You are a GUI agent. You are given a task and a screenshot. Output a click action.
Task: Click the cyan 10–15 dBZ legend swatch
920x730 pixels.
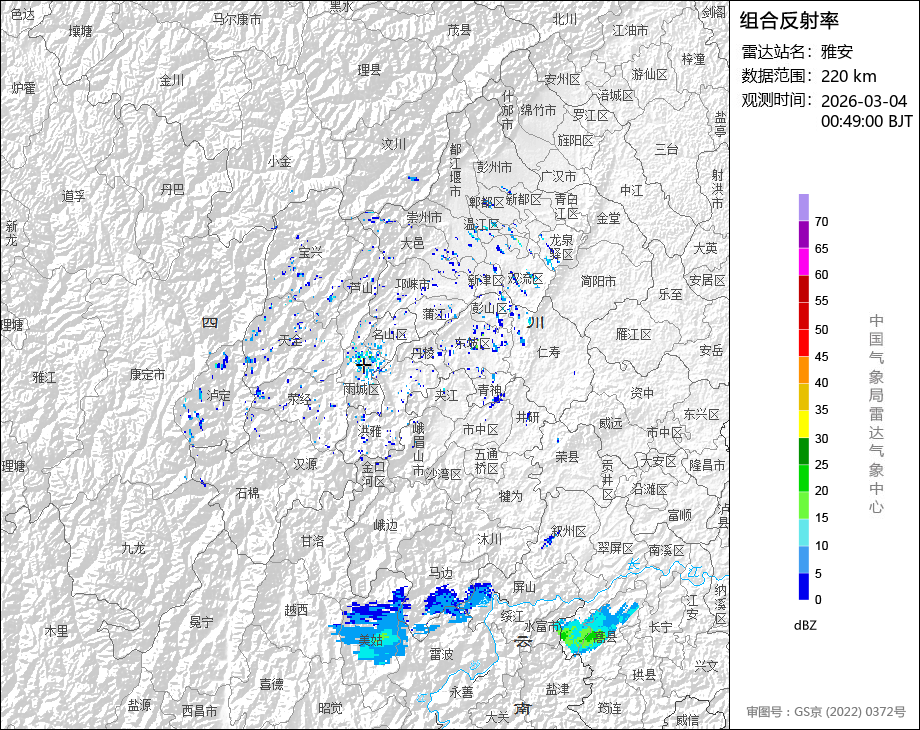804,532
